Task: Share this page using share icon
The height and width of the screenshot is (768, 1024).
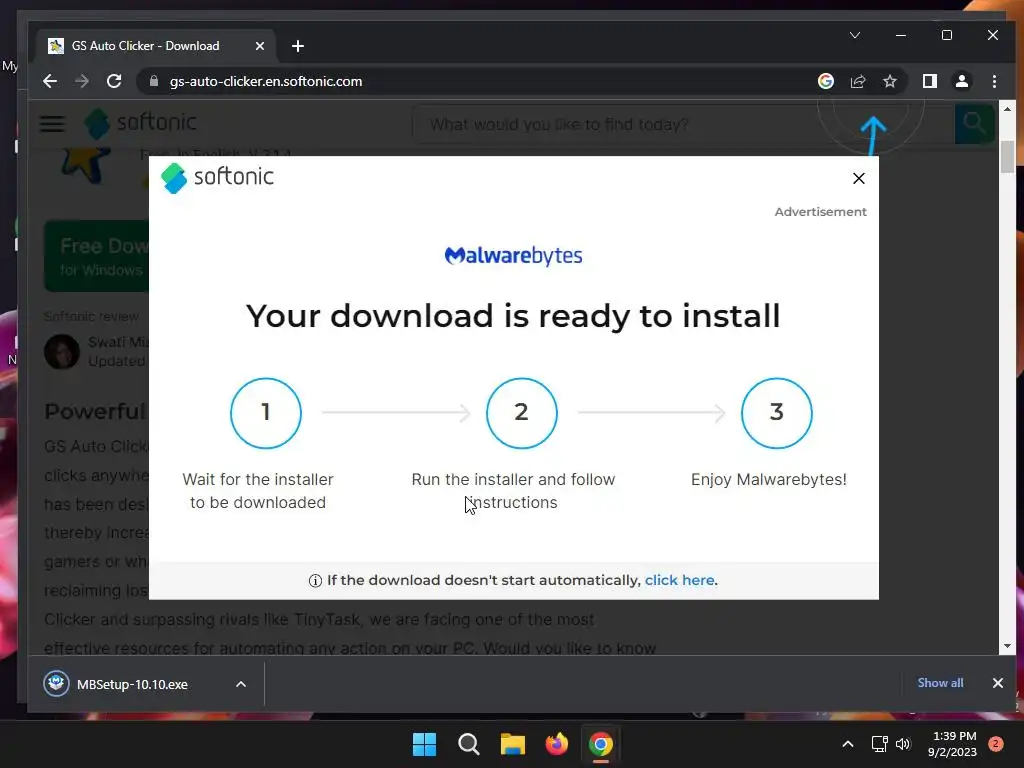Action: (x=857, y=81)
